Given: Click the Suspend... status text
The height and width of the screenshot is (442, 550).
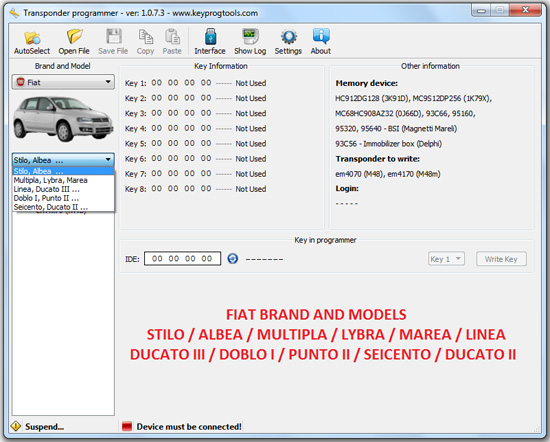Looking at the screenshot, I should click(44, 427).
